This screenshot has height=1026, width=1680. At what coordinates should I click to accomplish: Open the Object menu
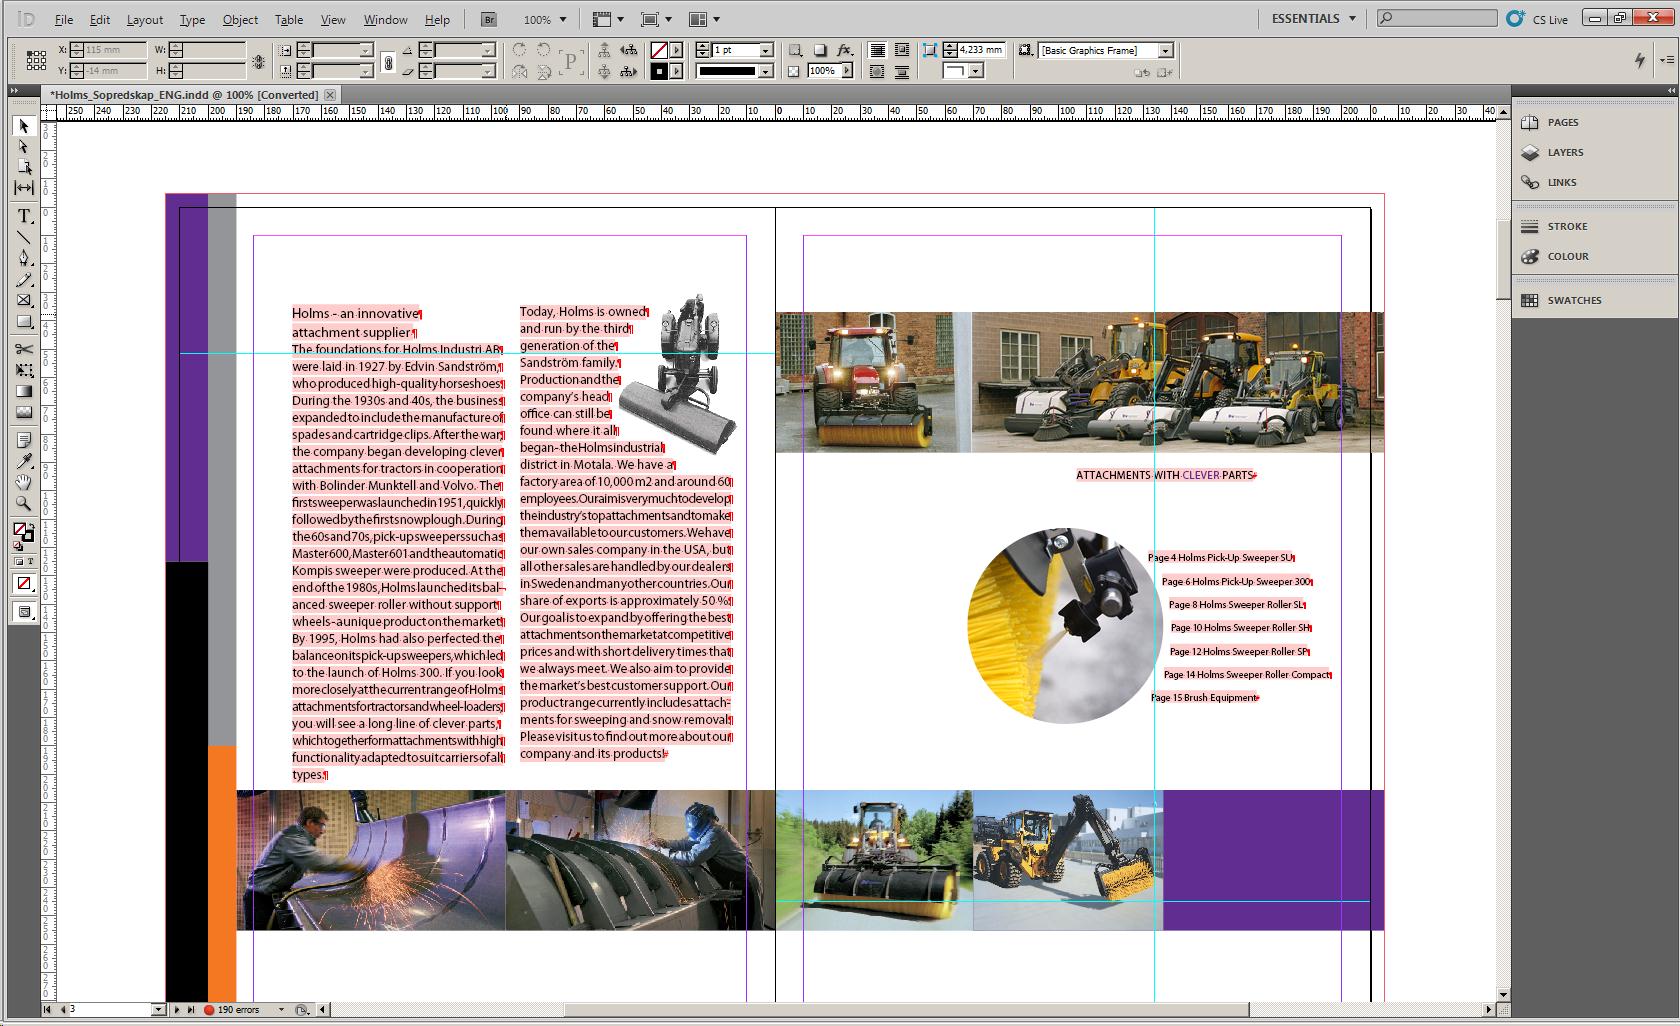[240, 19]
